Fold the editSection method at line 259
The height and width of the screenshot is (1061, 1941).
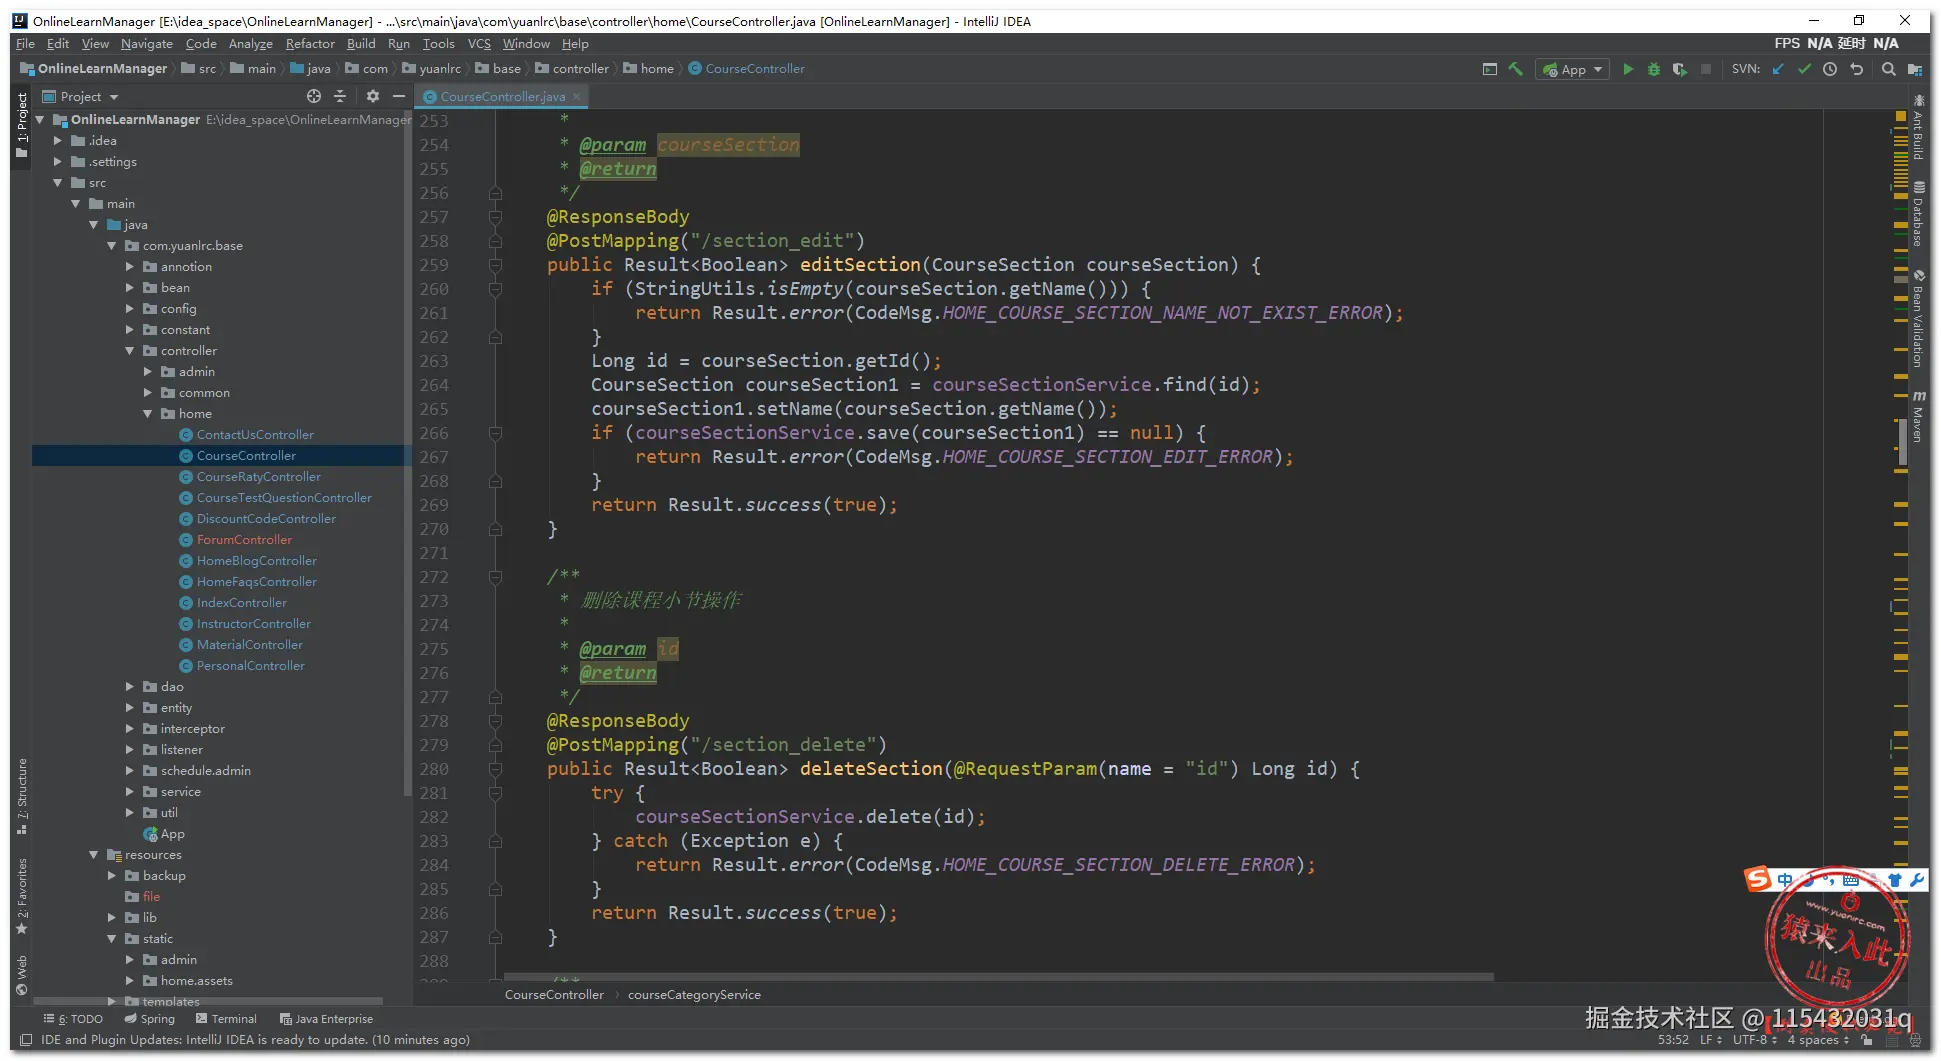(495, 265)
